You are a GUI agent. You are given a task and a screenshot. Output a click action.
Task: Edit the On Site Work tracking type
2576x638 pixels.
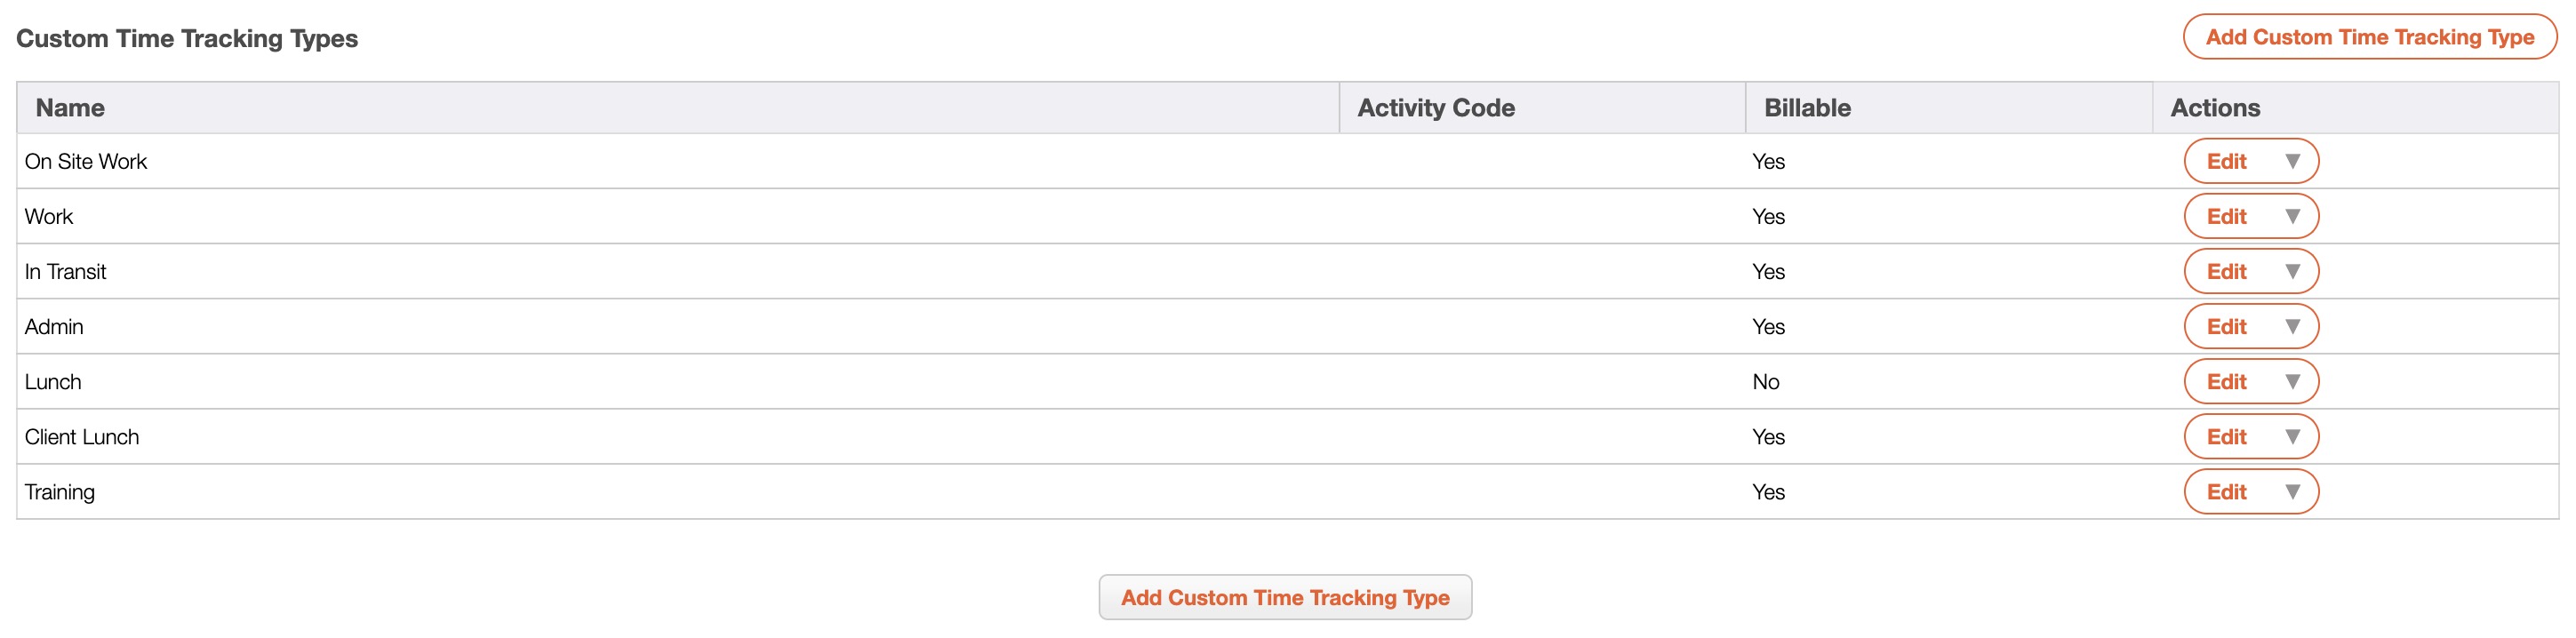2227,162
